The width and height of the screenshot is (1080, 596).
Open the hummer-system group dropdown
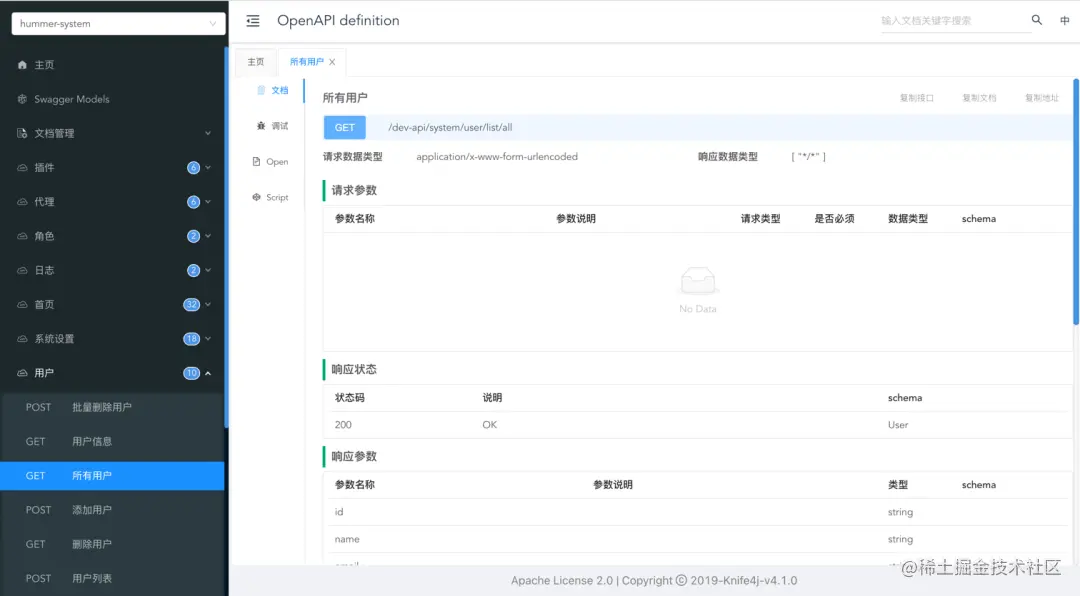pos(118,23)
